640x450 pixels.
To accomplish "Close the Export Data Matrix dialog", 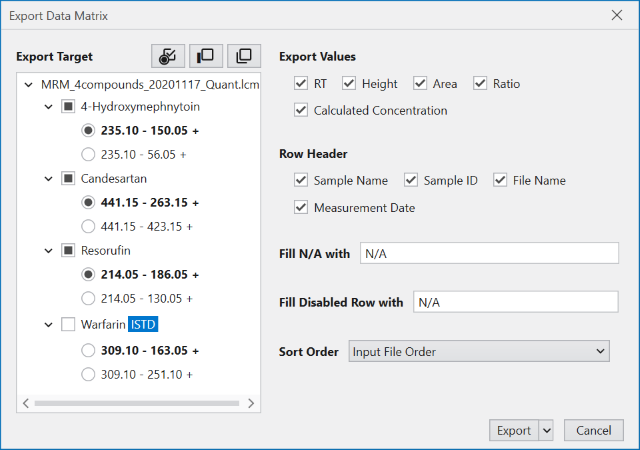I will (x=616, y=15).
